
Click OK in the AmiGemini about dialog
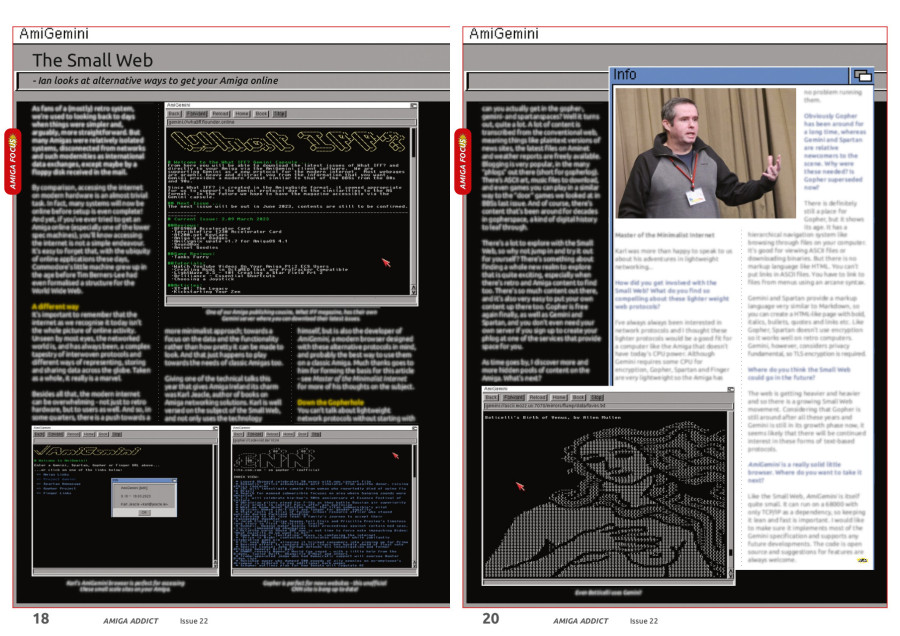[145, 513]
